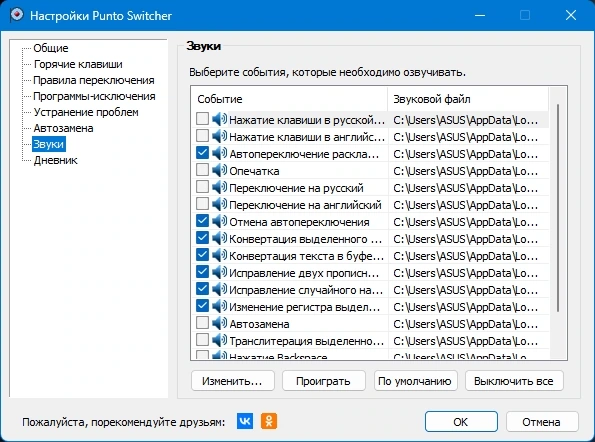Open the Дневник section
This screenshot has height=442, width=595.
click(55, 160)
